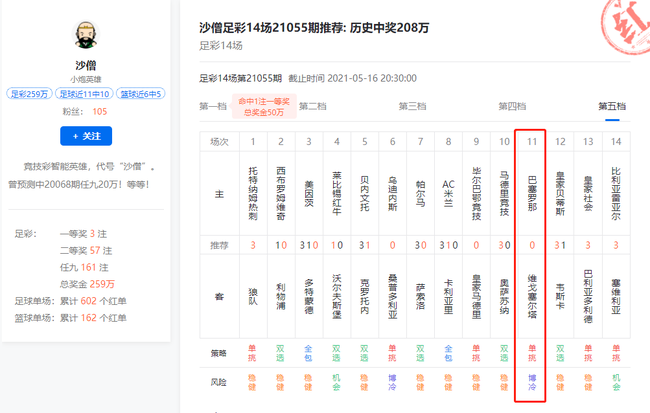Click risk 机会 for match 14

616,382
